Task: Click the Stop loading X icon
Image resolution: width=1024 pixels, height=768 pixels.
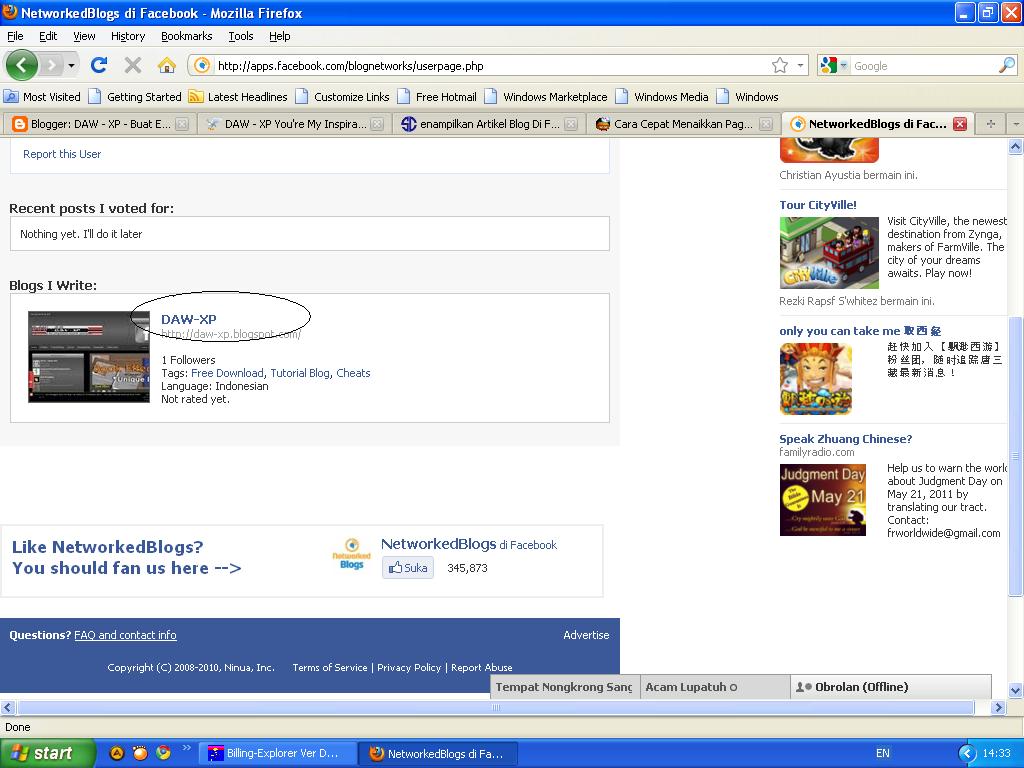Action: point(133,65)
